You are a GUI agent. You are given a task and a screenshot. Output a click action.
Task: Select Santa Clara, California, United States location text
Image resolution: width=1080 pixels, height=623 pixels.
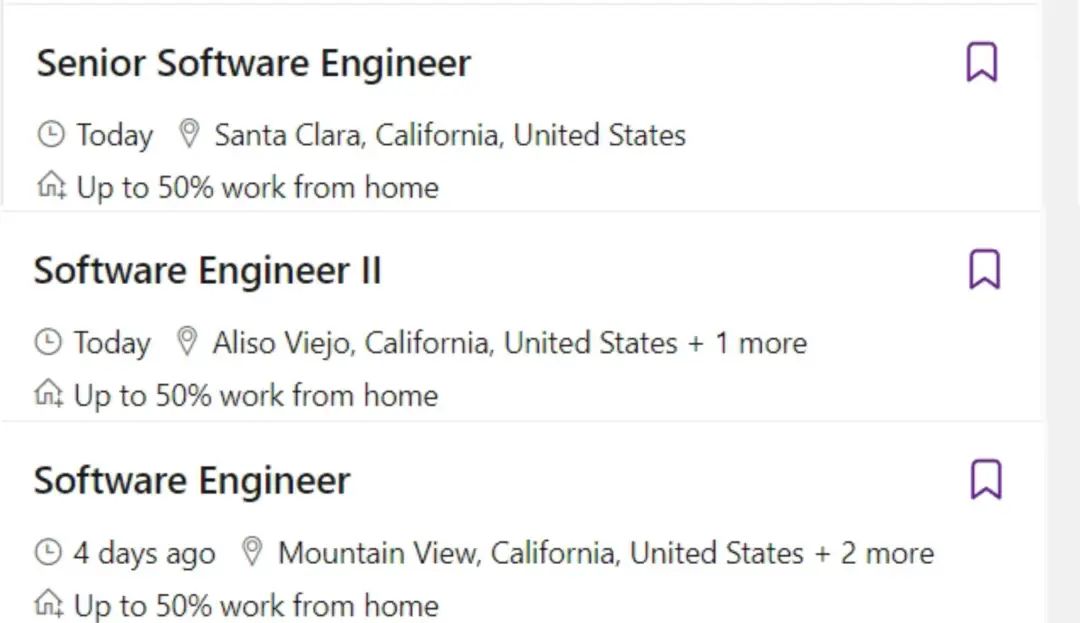click(450, 136)
